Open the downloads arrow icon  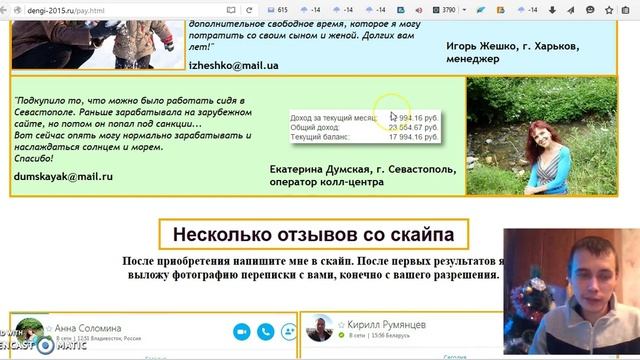click(552, 10)
